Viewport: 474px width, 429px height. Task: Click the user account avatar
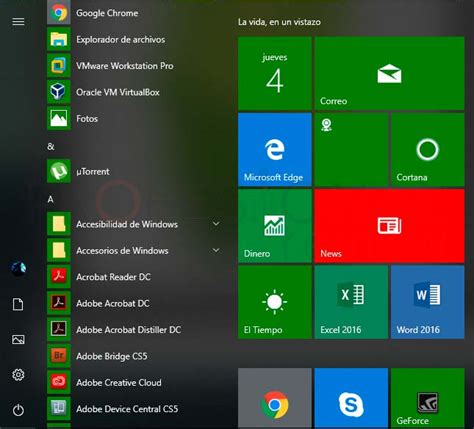click(18, 268)
